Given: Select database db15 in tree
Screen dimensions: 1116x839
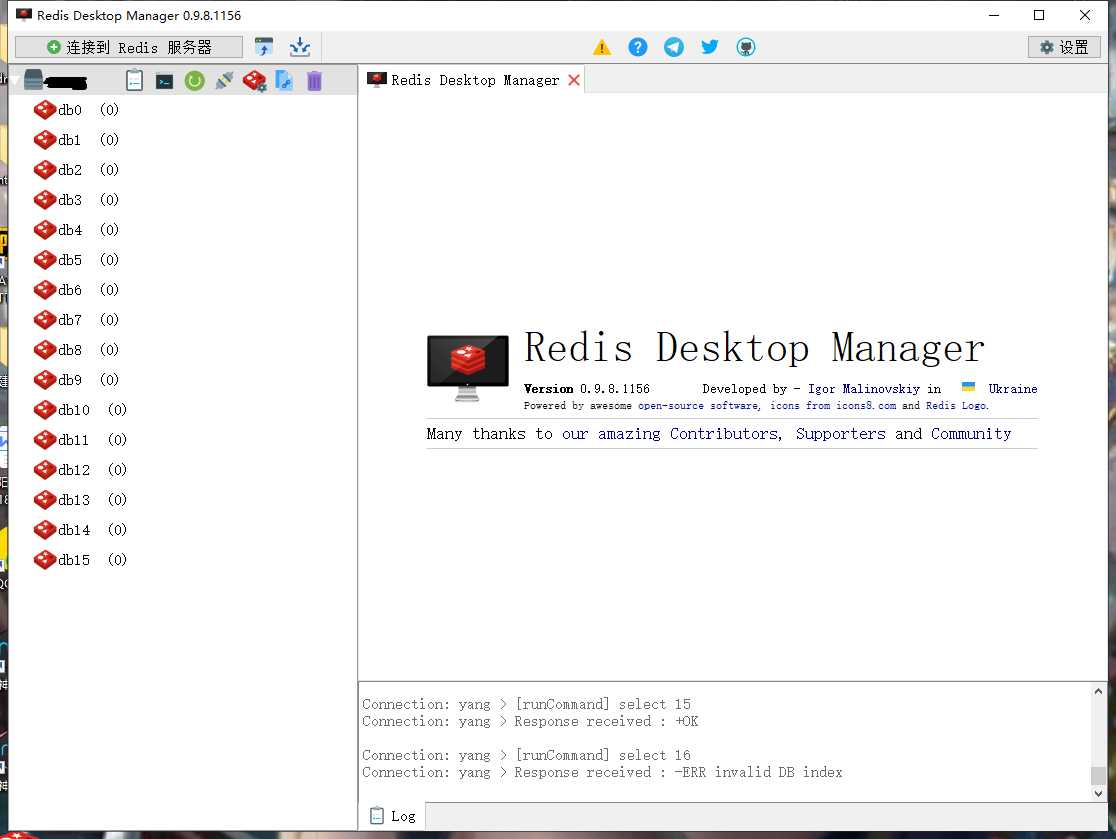Looking at the screenshot, I should coord(80,559).
